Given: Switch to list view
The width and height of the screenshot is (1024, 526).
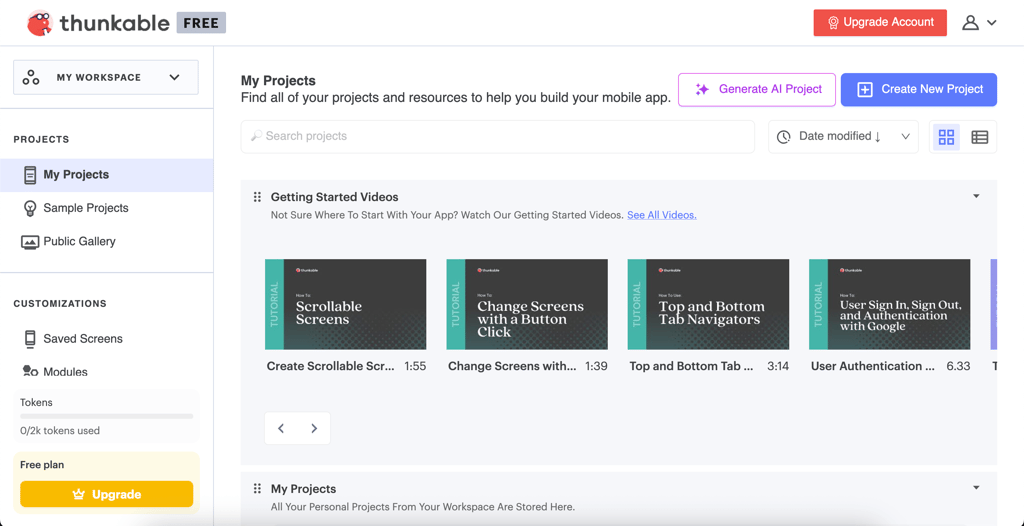Looking at the screenshot, I should 980,137.
